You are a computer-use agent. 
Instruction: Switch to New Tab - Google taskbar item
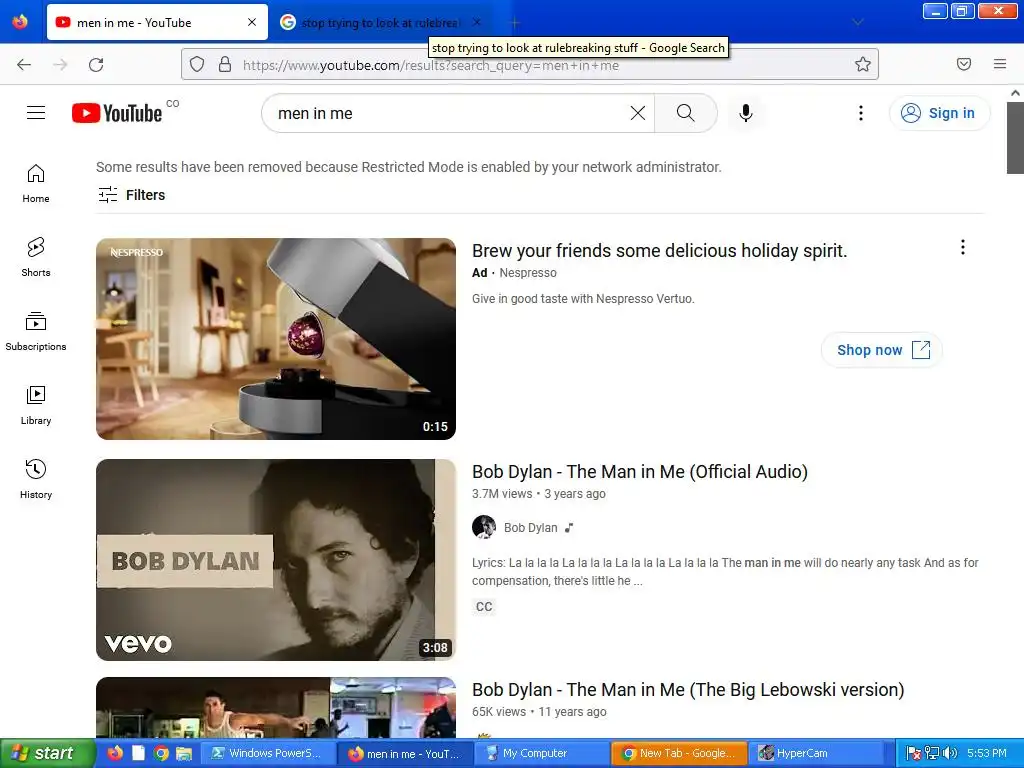tap(679, 753)
